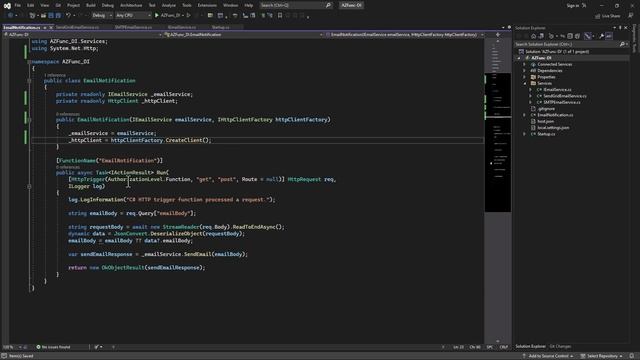Screen dimensions: 640x360
Task: Close the EmailNotification.cs tab
Action: (x=51, y=27)
